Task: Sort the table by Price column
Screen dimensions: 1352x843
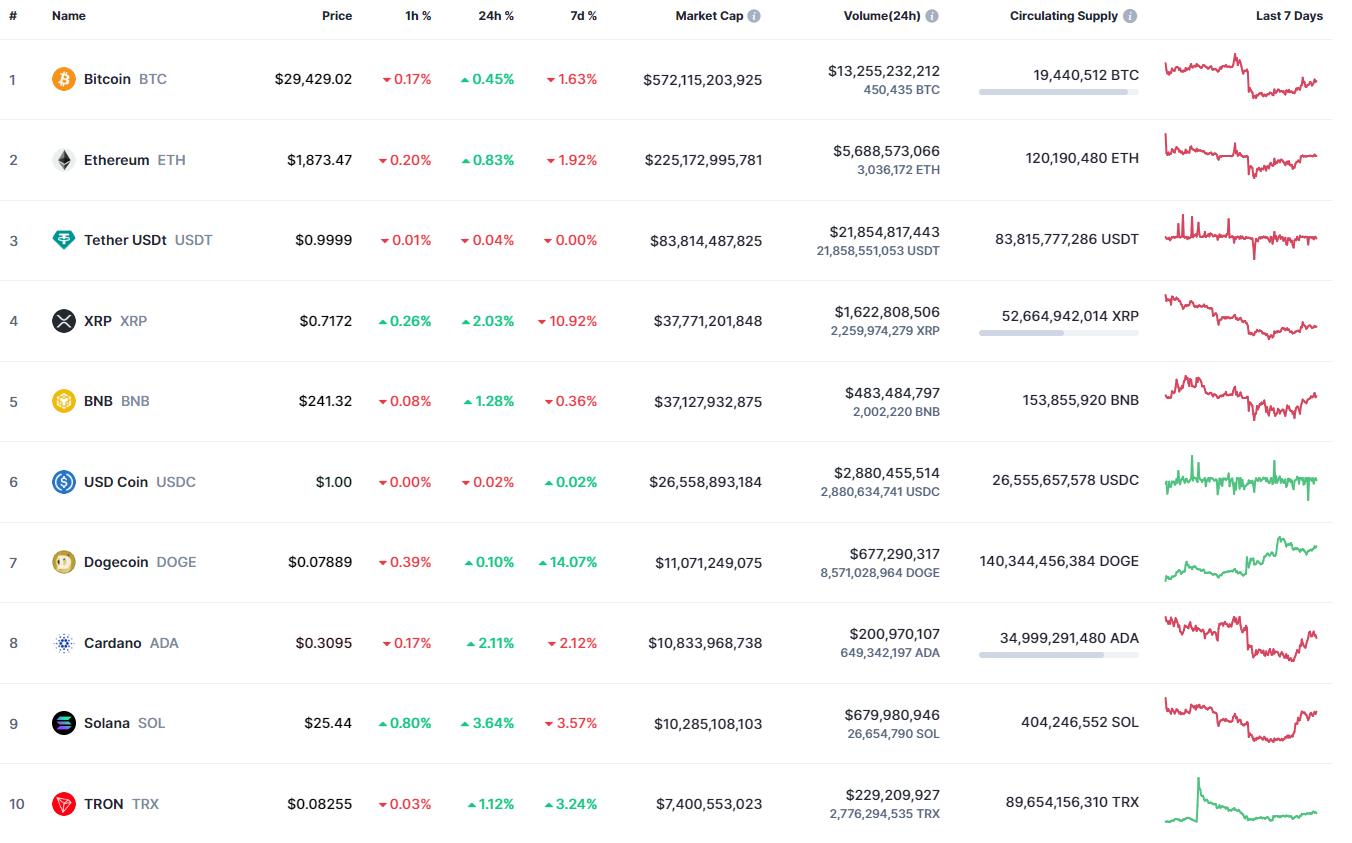Action: 337,15
